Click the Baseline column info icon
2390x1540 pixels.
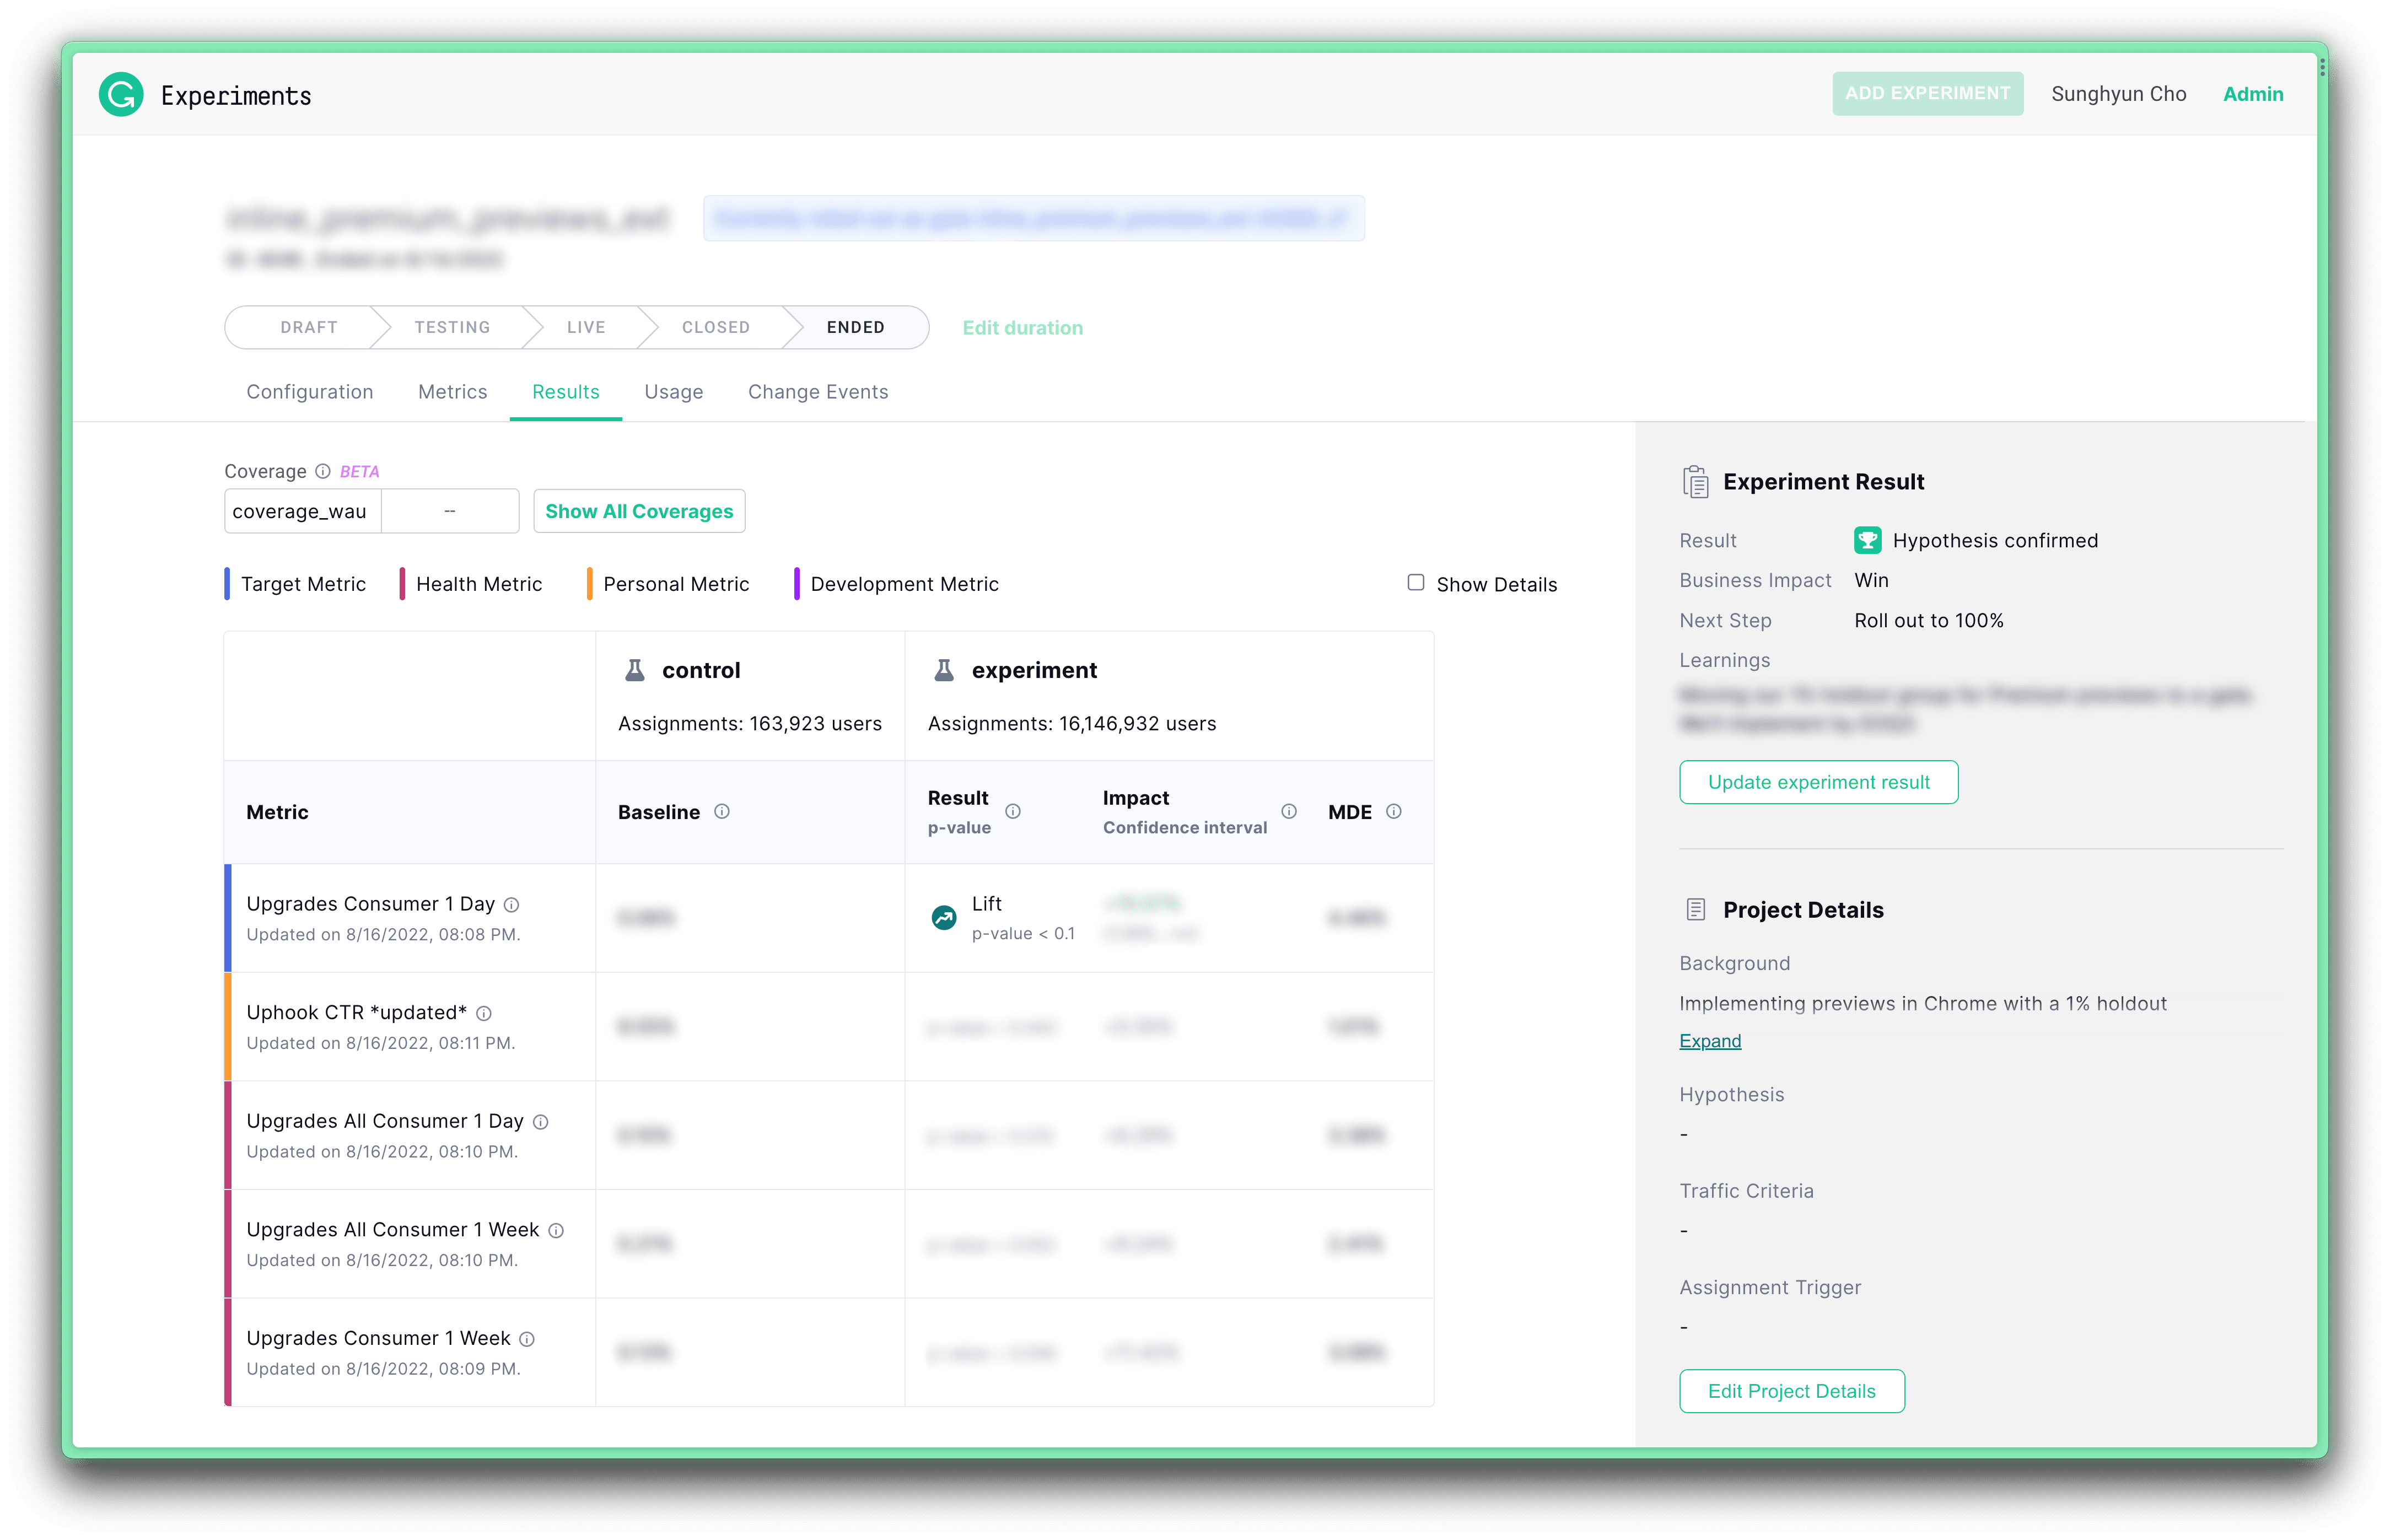[722, 811]
